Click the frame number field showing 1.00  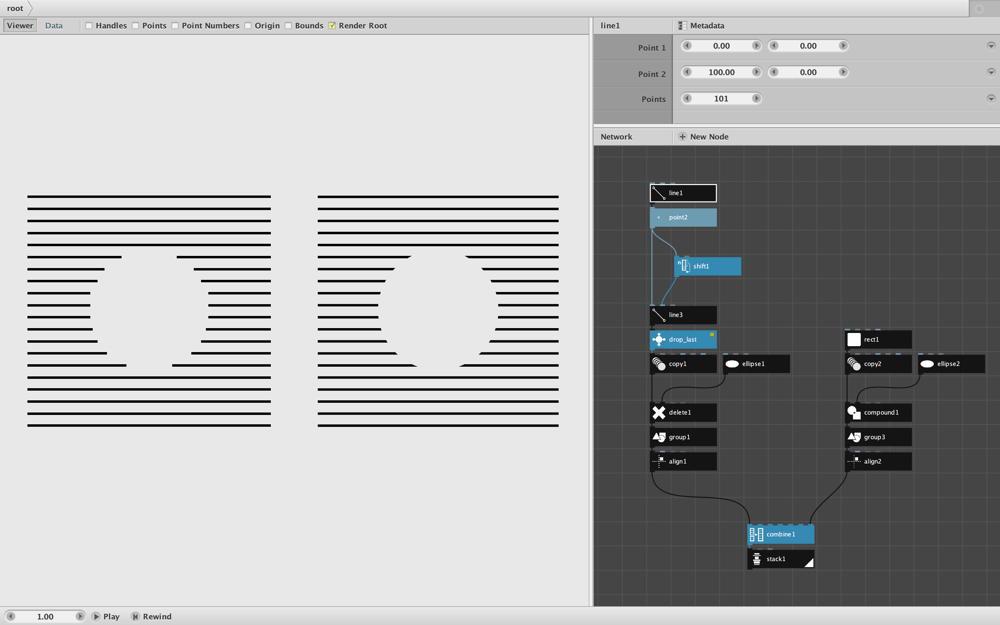point(45,617)
